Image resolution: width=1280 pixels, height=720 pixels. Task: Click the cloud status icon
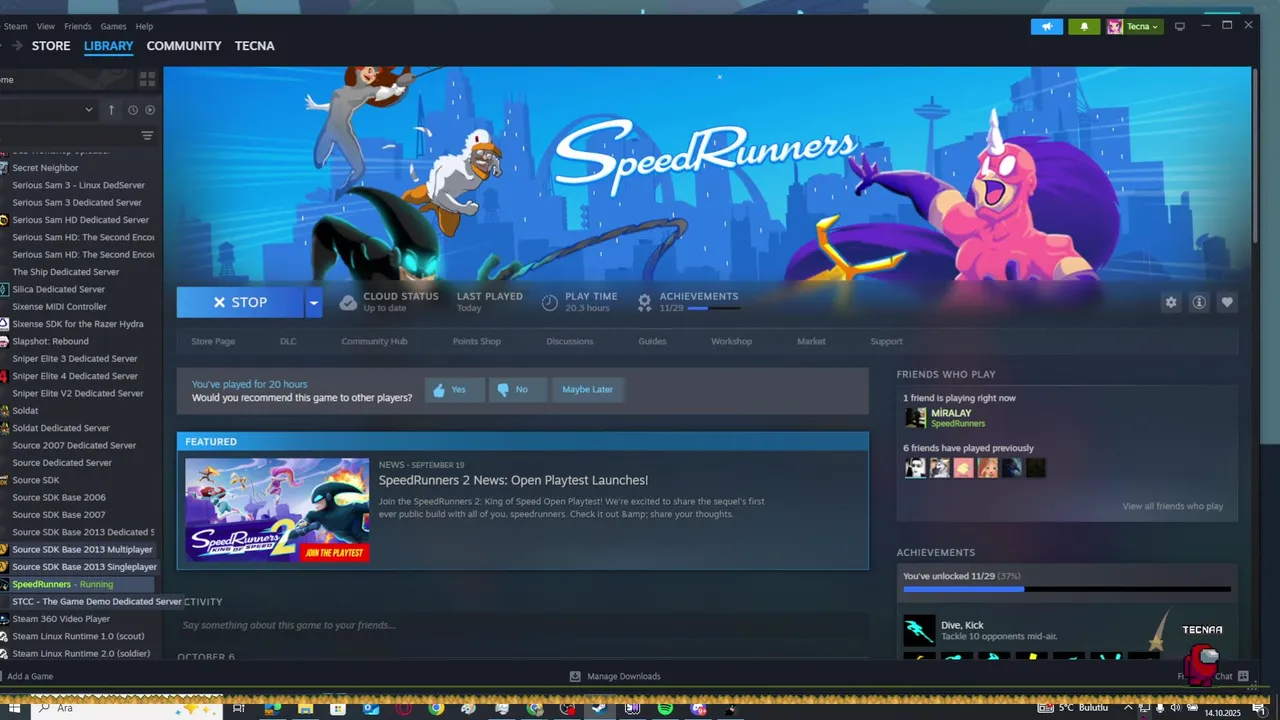[x=347, y=302]
